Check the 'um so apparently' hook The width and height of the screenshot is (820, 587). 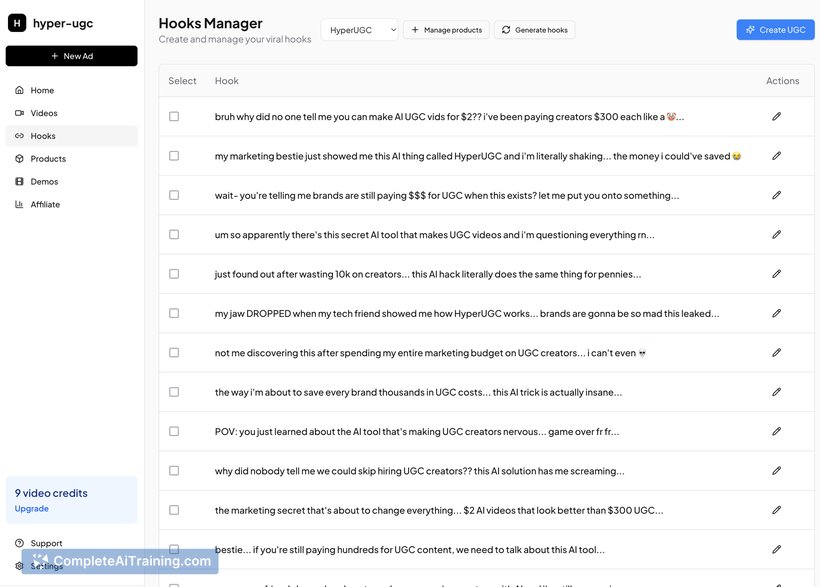coord(174,234)
